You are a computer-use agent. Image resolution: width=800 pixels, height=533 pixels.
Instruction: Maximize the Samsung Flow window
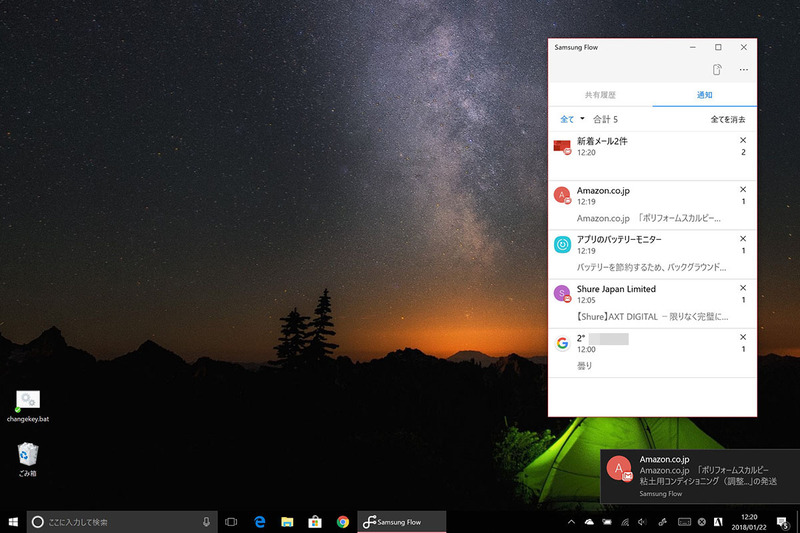[718, 47]
